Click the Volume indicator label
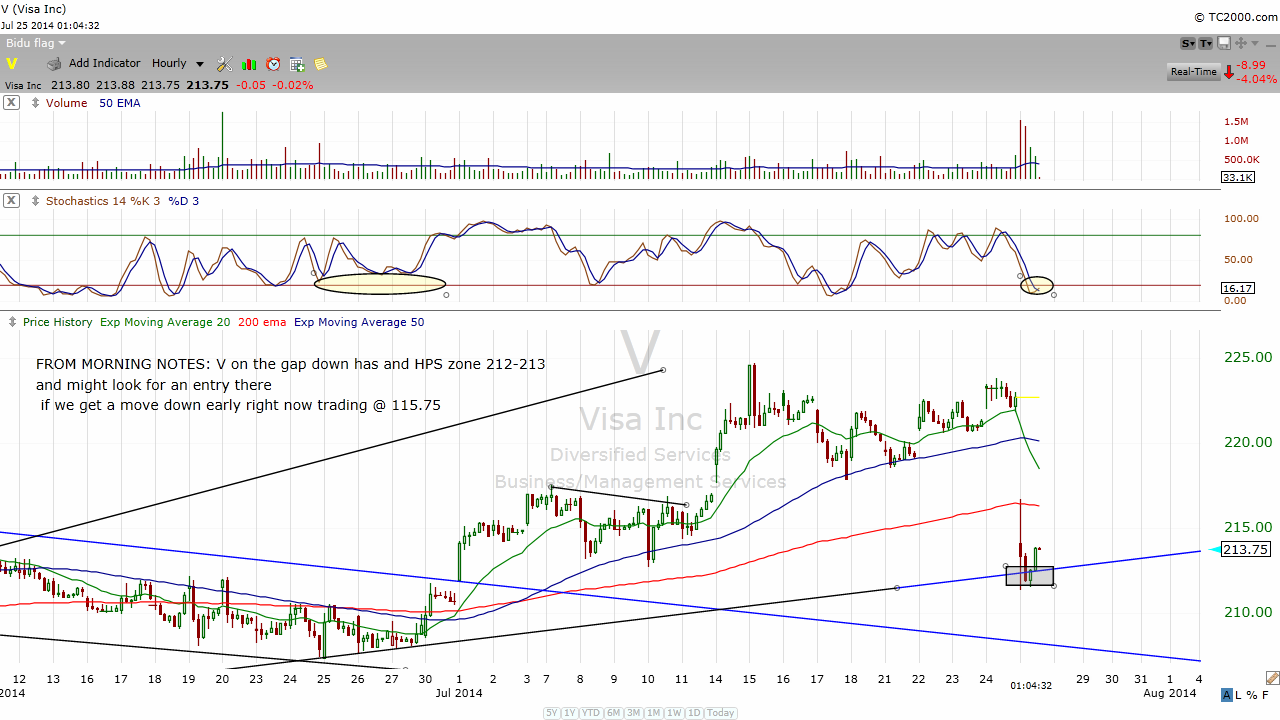 (x=66, y=103)
